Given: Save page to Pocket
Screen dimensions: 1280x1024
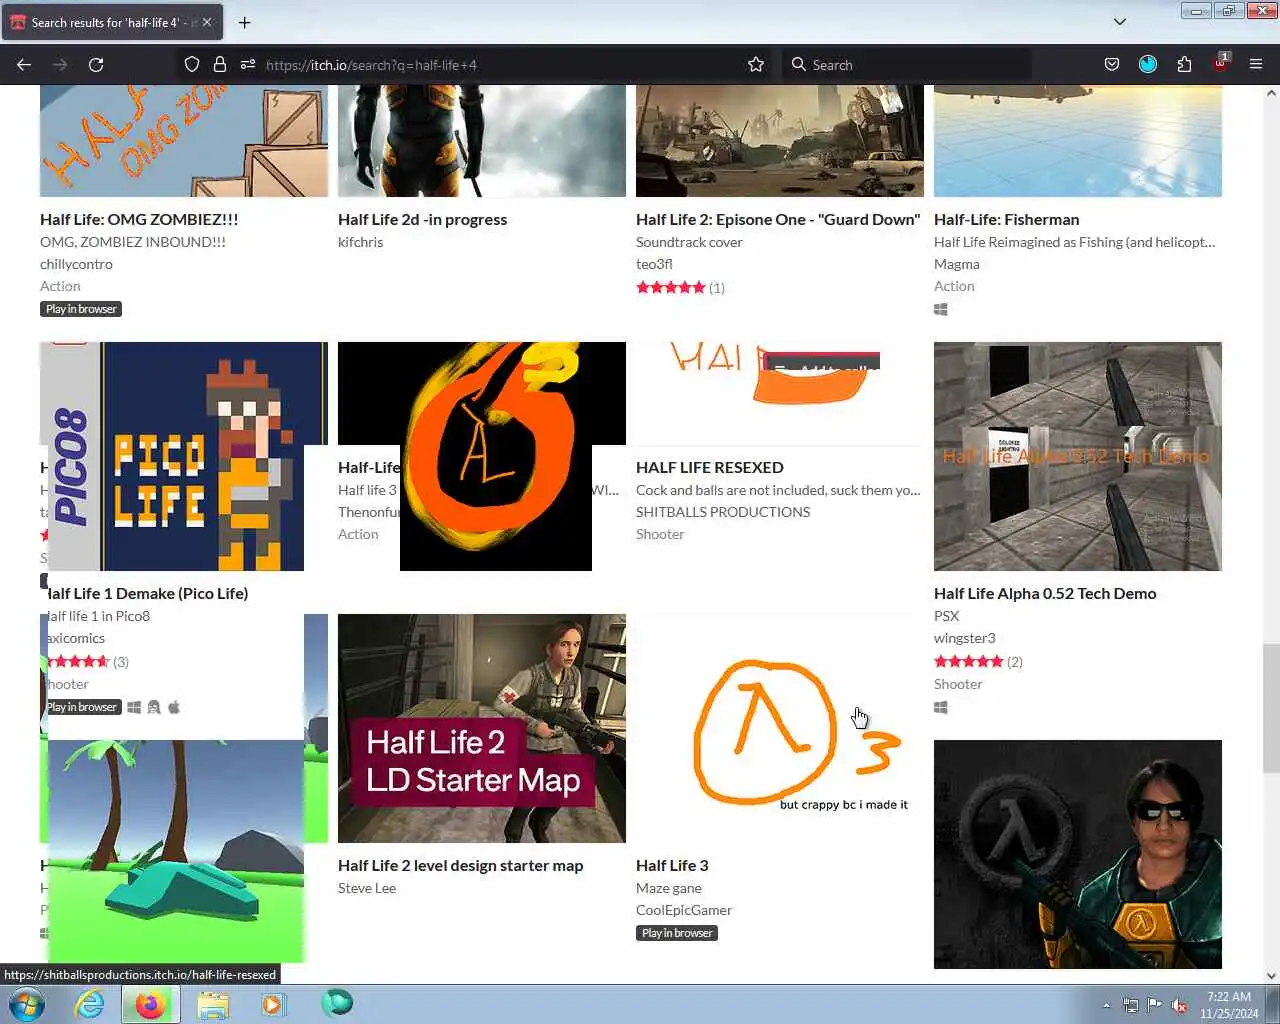Looking at the screenshot, I should coord(1112,64).
